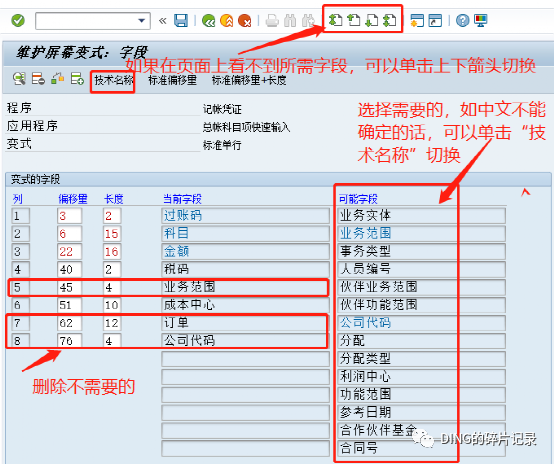Click offset field with value 40
554x464 pixels.
(69, 269)
